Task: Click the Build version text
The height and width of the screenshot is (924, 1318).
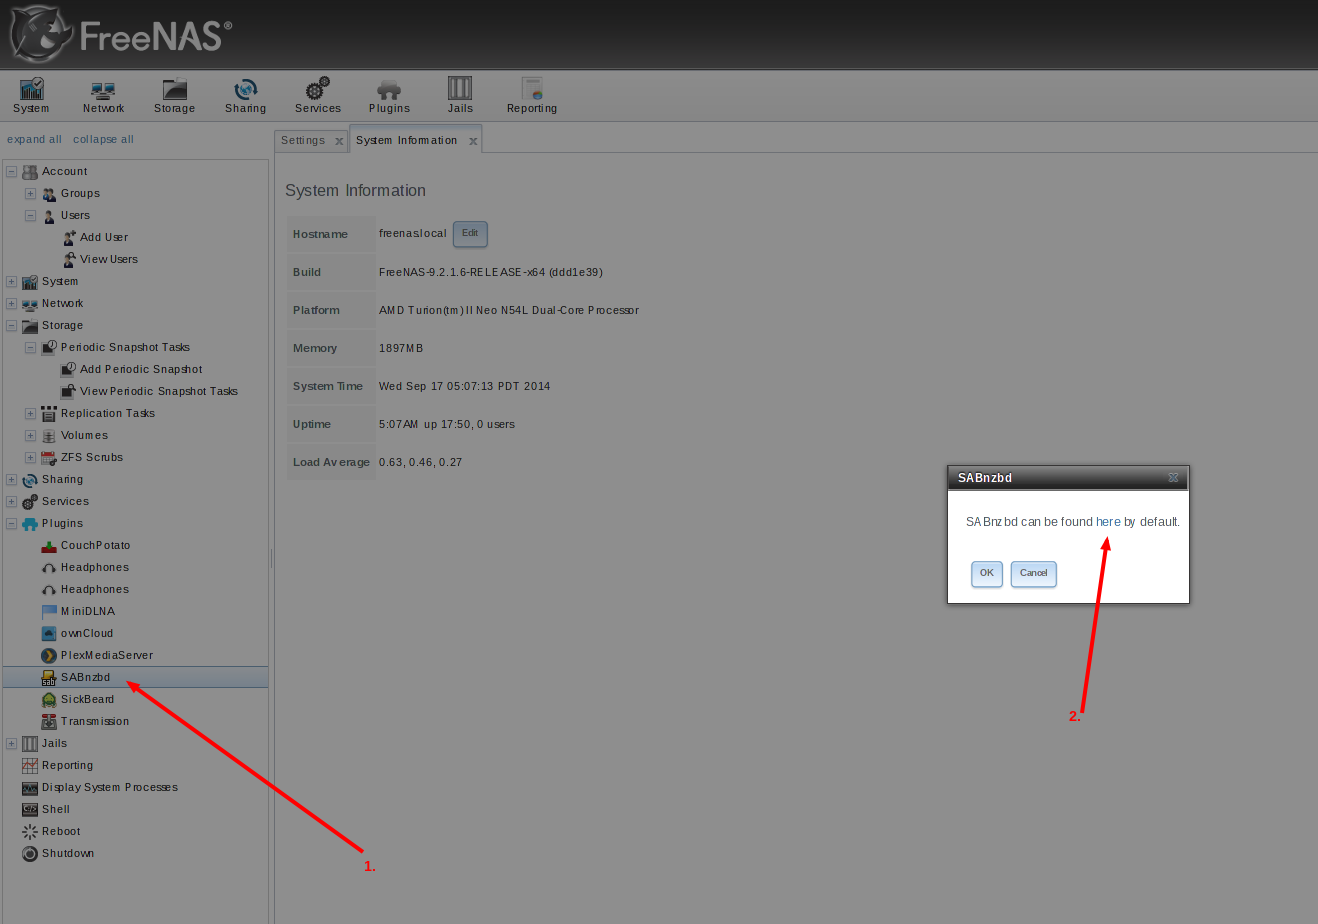Action: (x=490, y=272)
